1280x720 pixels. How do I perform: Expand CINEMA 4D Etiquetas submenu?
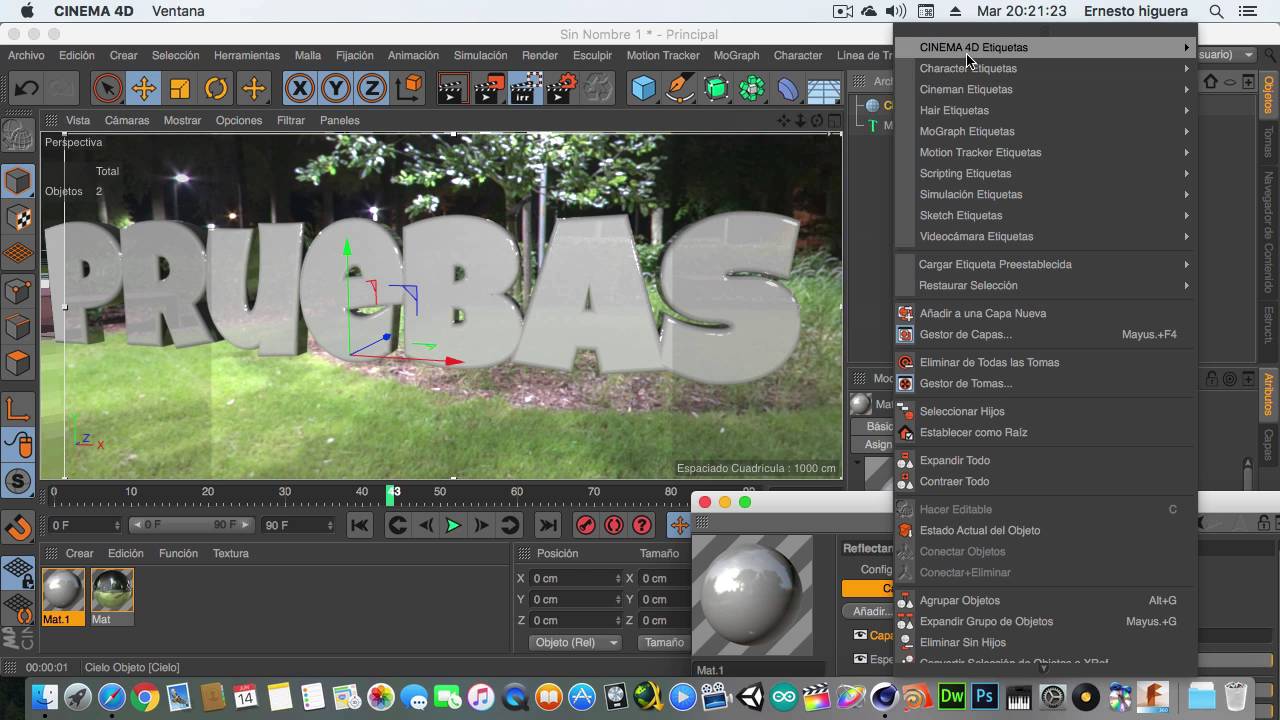[x=1045, y=47]
